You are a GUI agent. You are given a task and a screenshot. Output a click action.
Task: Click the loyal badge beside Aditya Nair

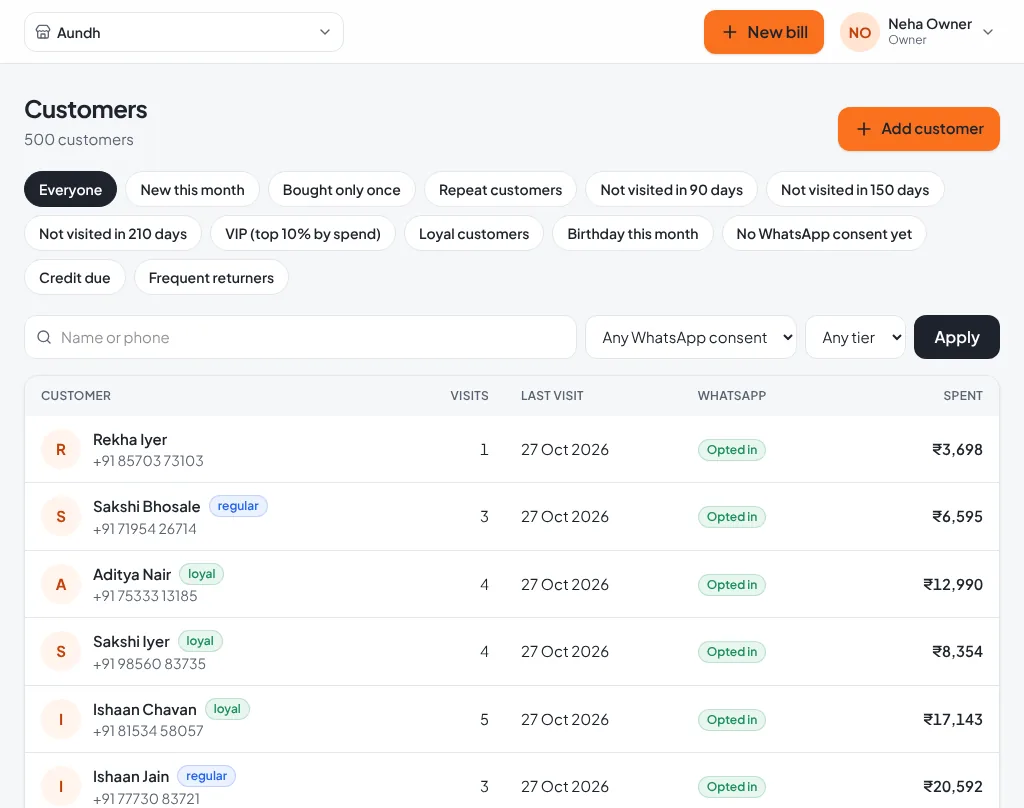pos(202,574)
